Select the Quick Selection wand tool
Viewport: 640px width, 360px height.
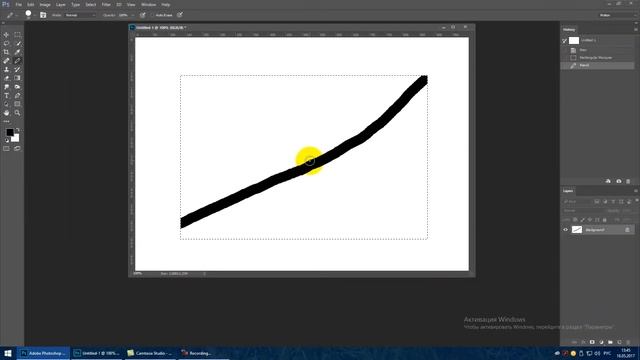click(x=17, y=44)
